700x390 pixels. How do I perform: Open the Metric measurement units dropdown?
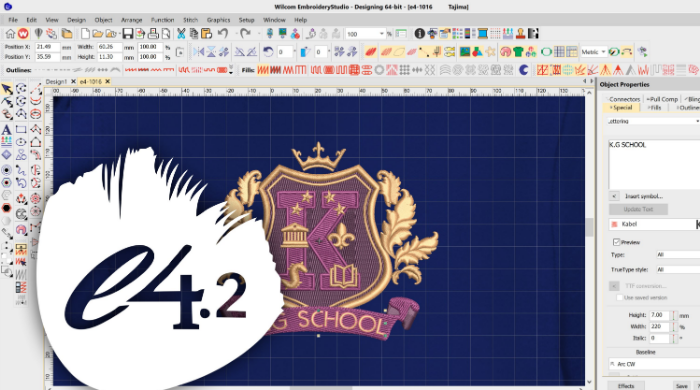tap(593, 52)
